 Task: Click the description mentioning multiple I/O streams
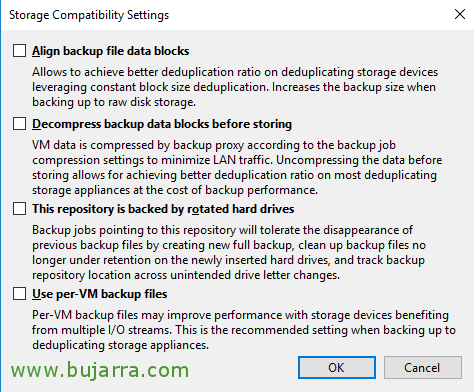click(x=244, y=330)
